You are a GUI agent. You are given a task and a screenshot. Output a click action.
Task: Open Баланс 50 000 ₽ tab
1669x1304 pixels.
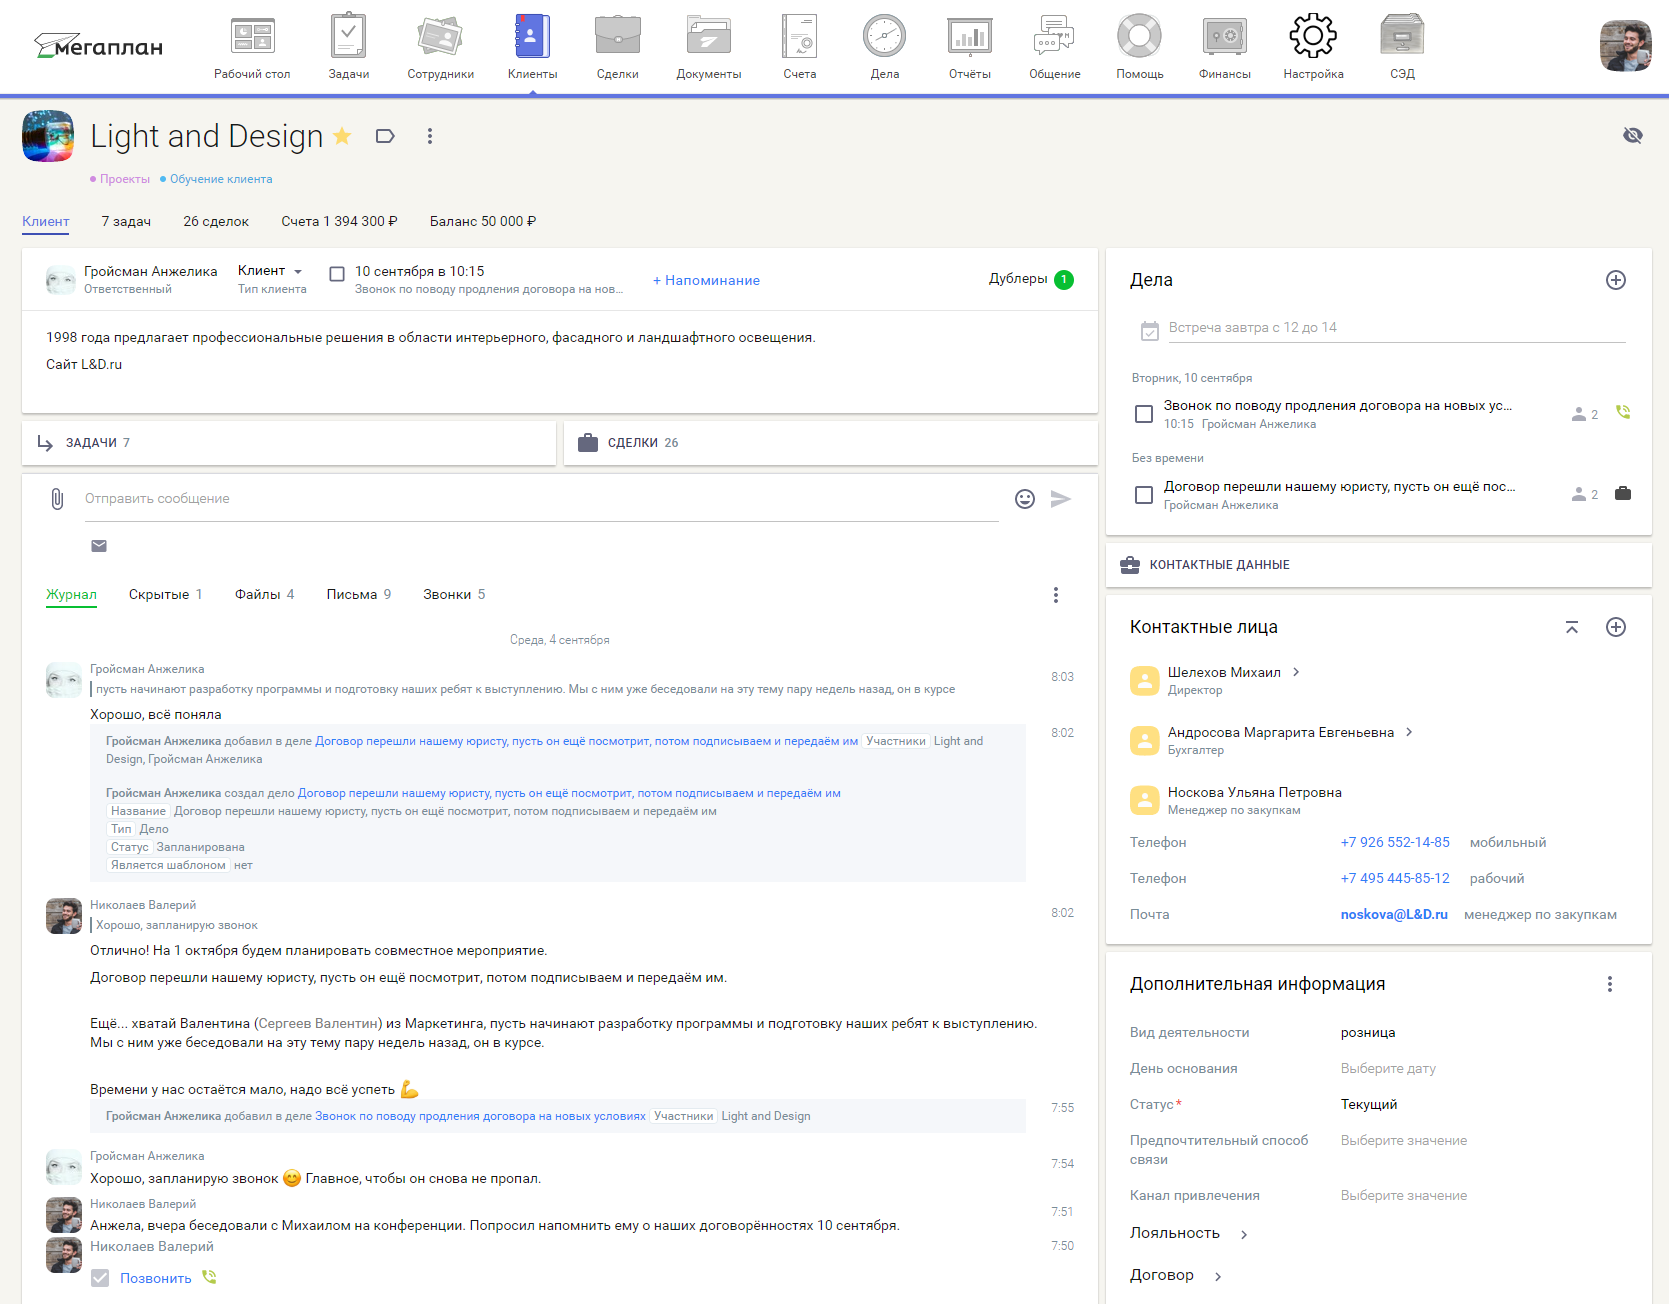(x=483, y=221)
